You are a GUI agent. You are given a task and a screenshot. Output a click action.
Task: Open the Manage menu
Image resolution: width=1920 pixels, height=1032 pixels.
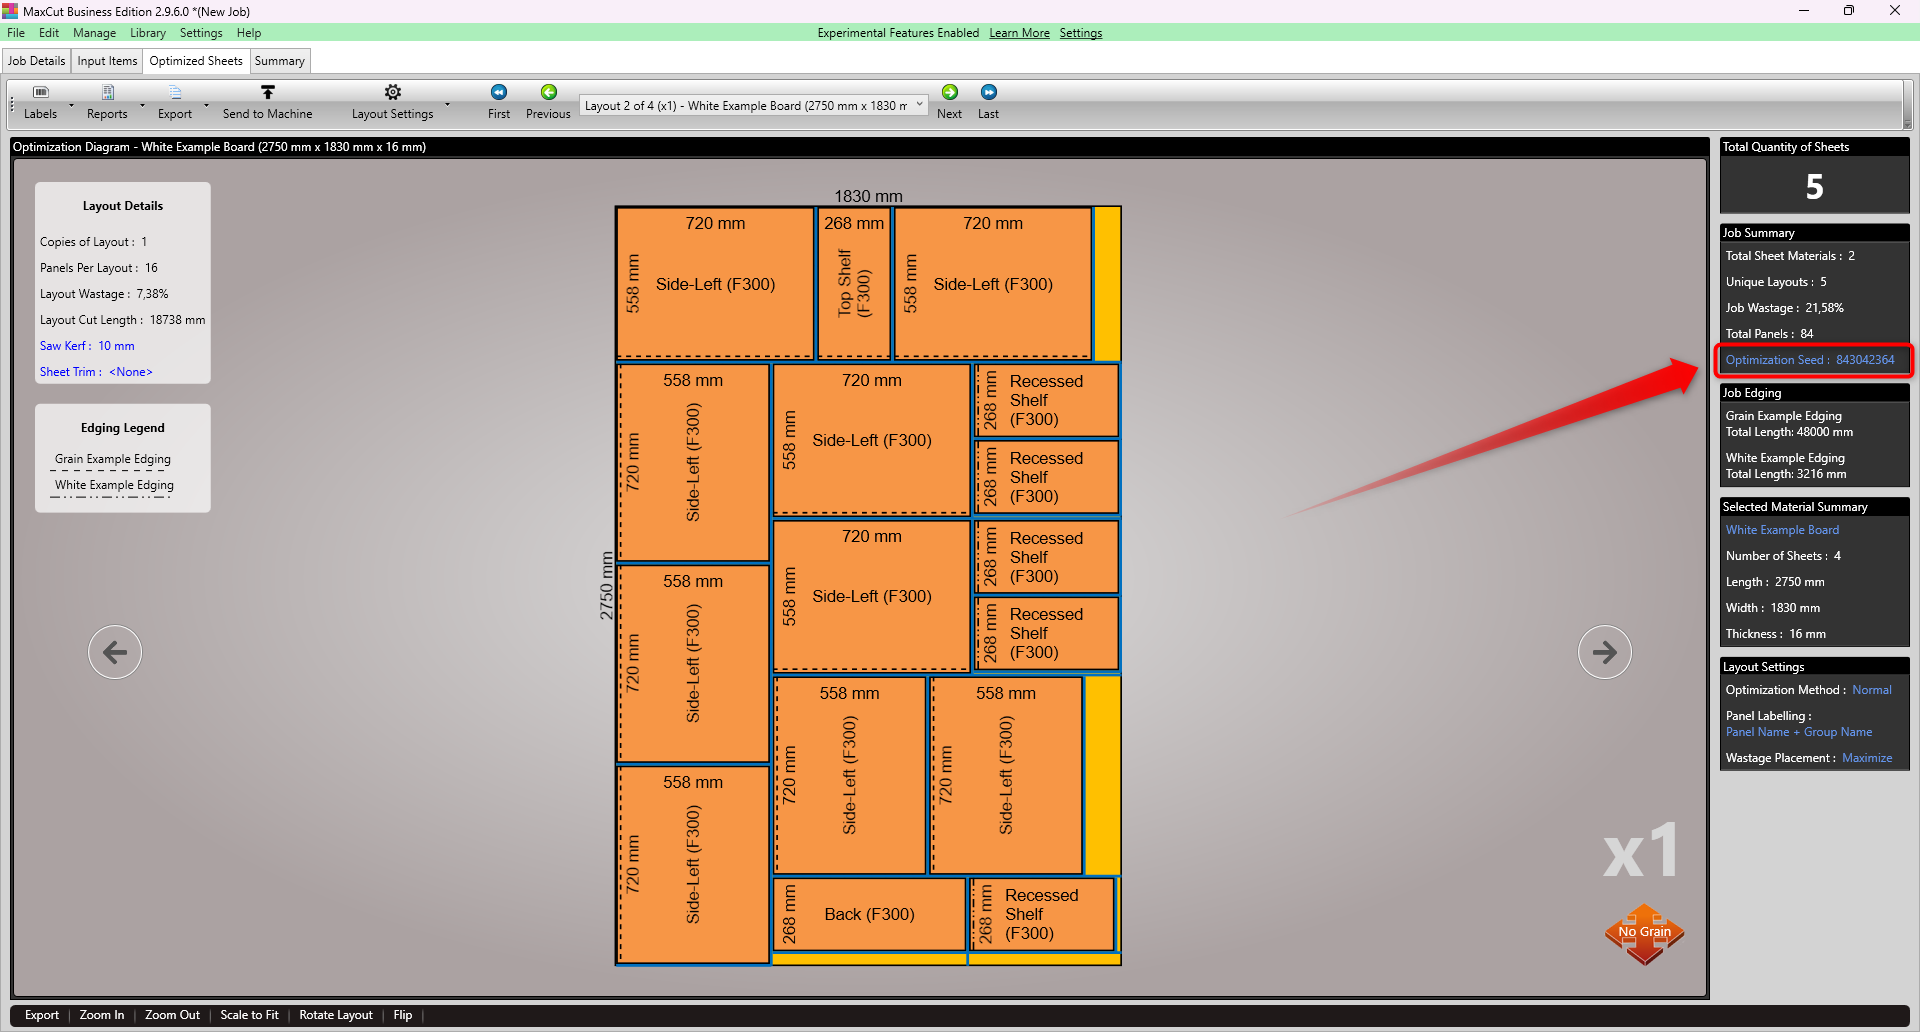click(94, 33)
